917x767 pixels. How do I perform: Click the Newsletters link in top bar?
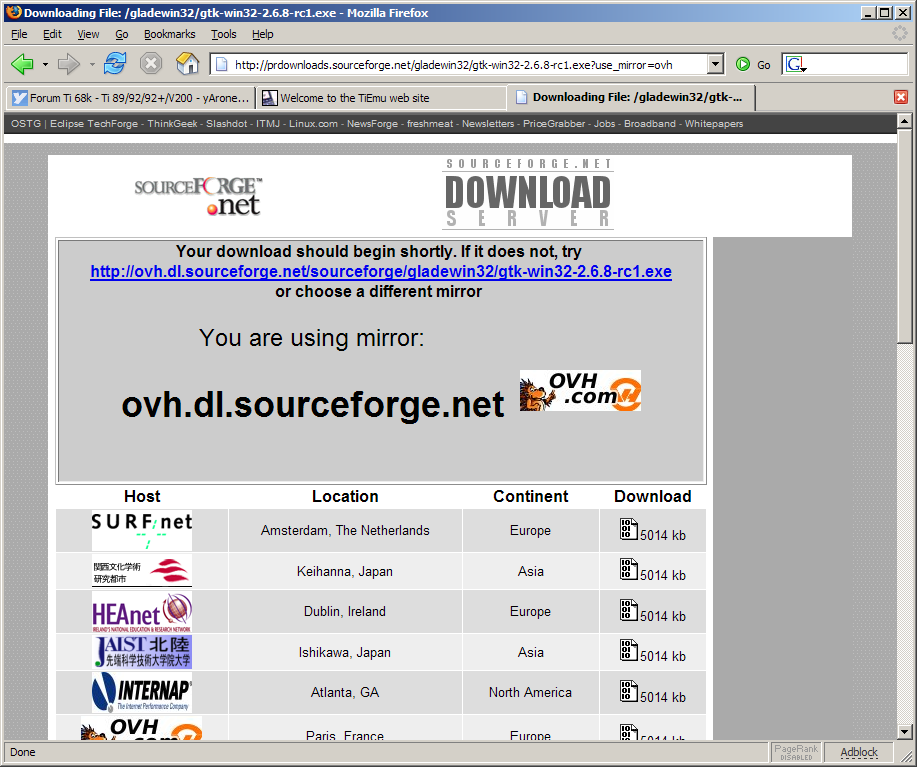click(488, 123)
